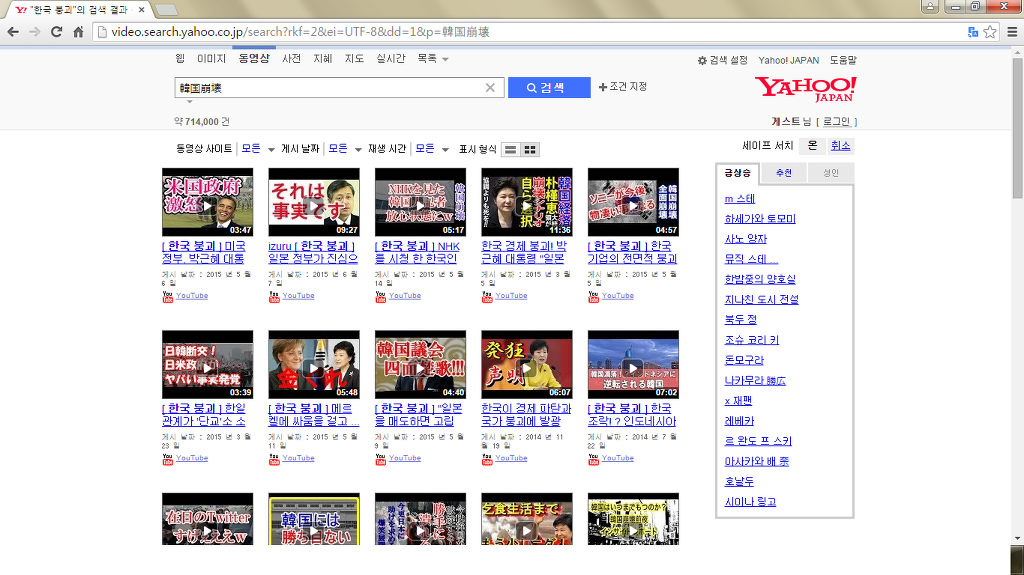Reload the current page
This screenshot has height=575, width=1024.
point(56,31)
